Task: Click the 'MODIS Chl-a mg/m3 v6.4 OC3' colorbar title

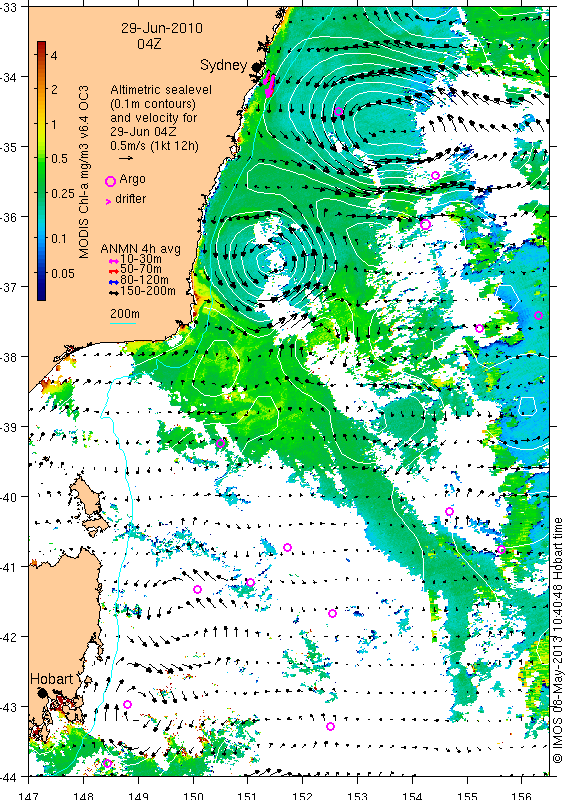Action: [84, 172]
